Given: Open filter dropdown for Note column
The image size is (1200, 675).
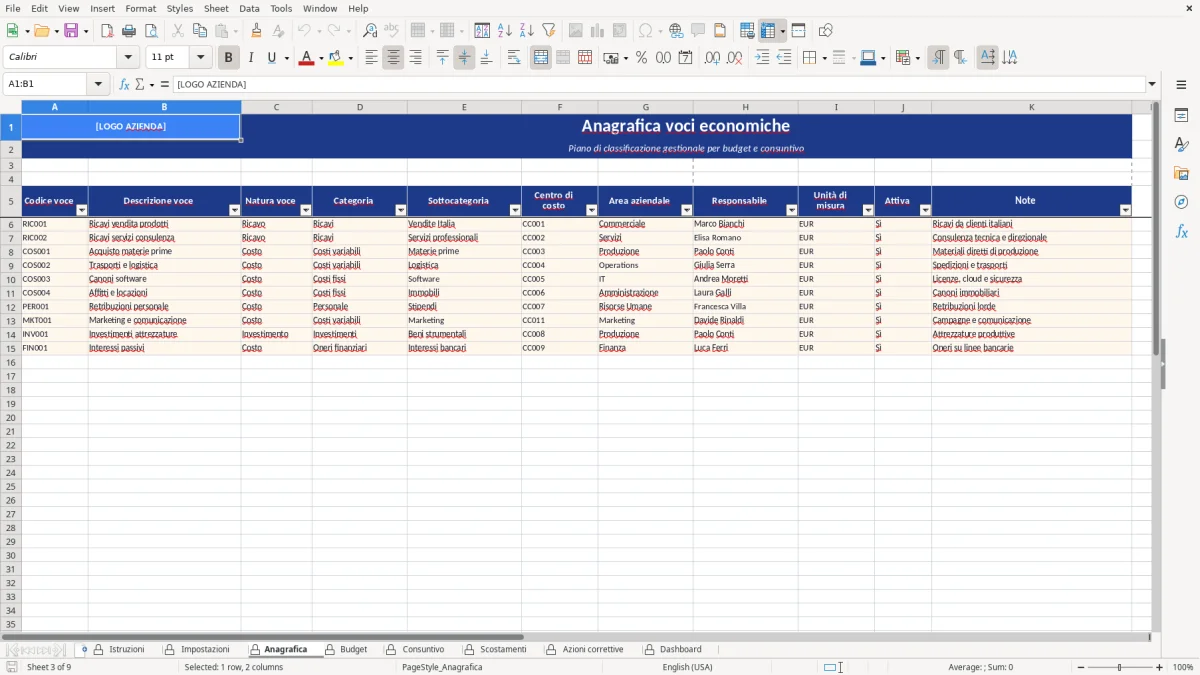Looking at the screenshot, I should click(x=1125, y=210).
